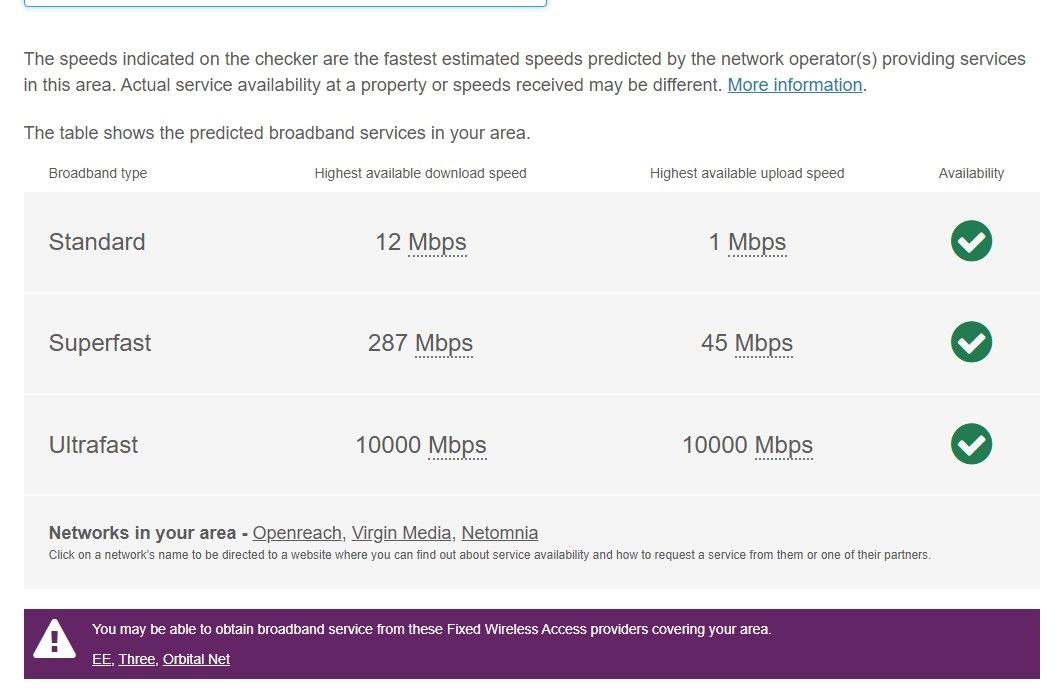Open the Three provider link
This screenshot has height=694, width=1062.
(137, 659)
